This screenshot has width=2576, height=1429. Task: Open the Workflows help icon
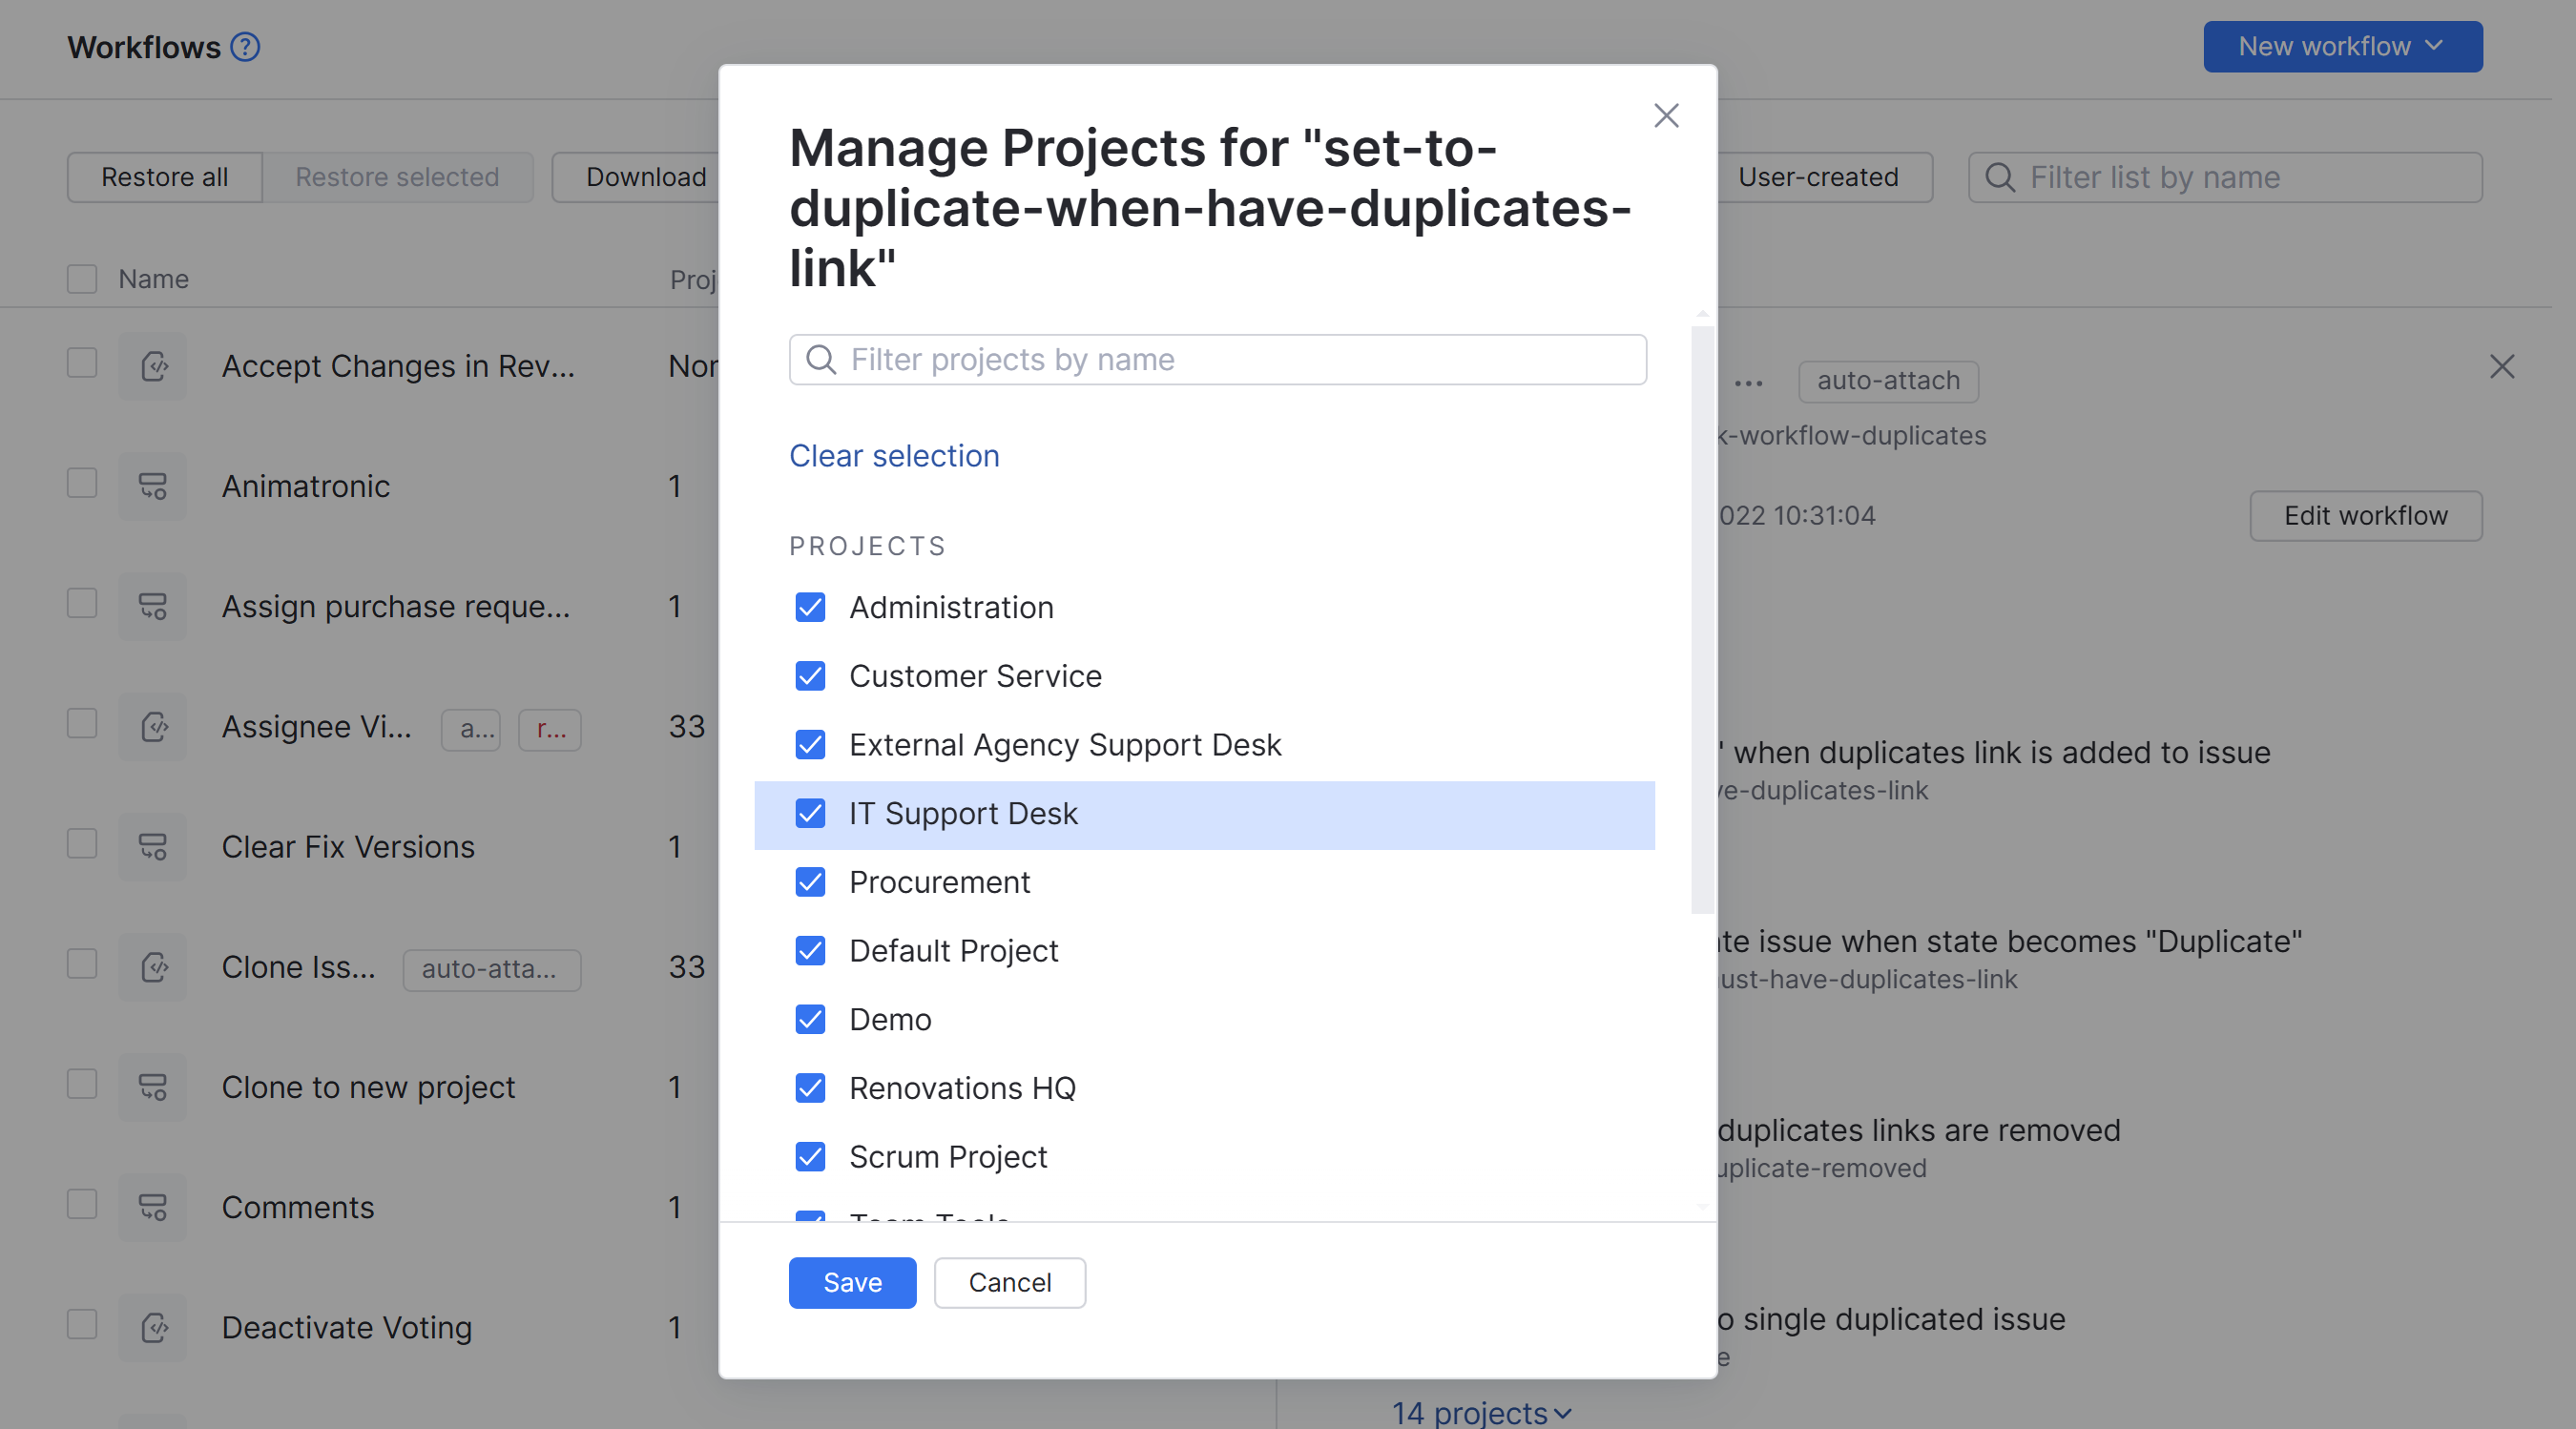coord(243,46)
